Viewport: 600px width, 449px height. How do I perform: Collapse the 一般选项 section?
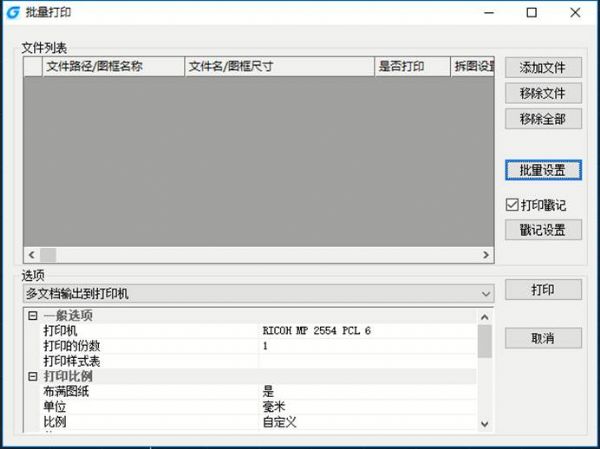(x=32, y=316)
